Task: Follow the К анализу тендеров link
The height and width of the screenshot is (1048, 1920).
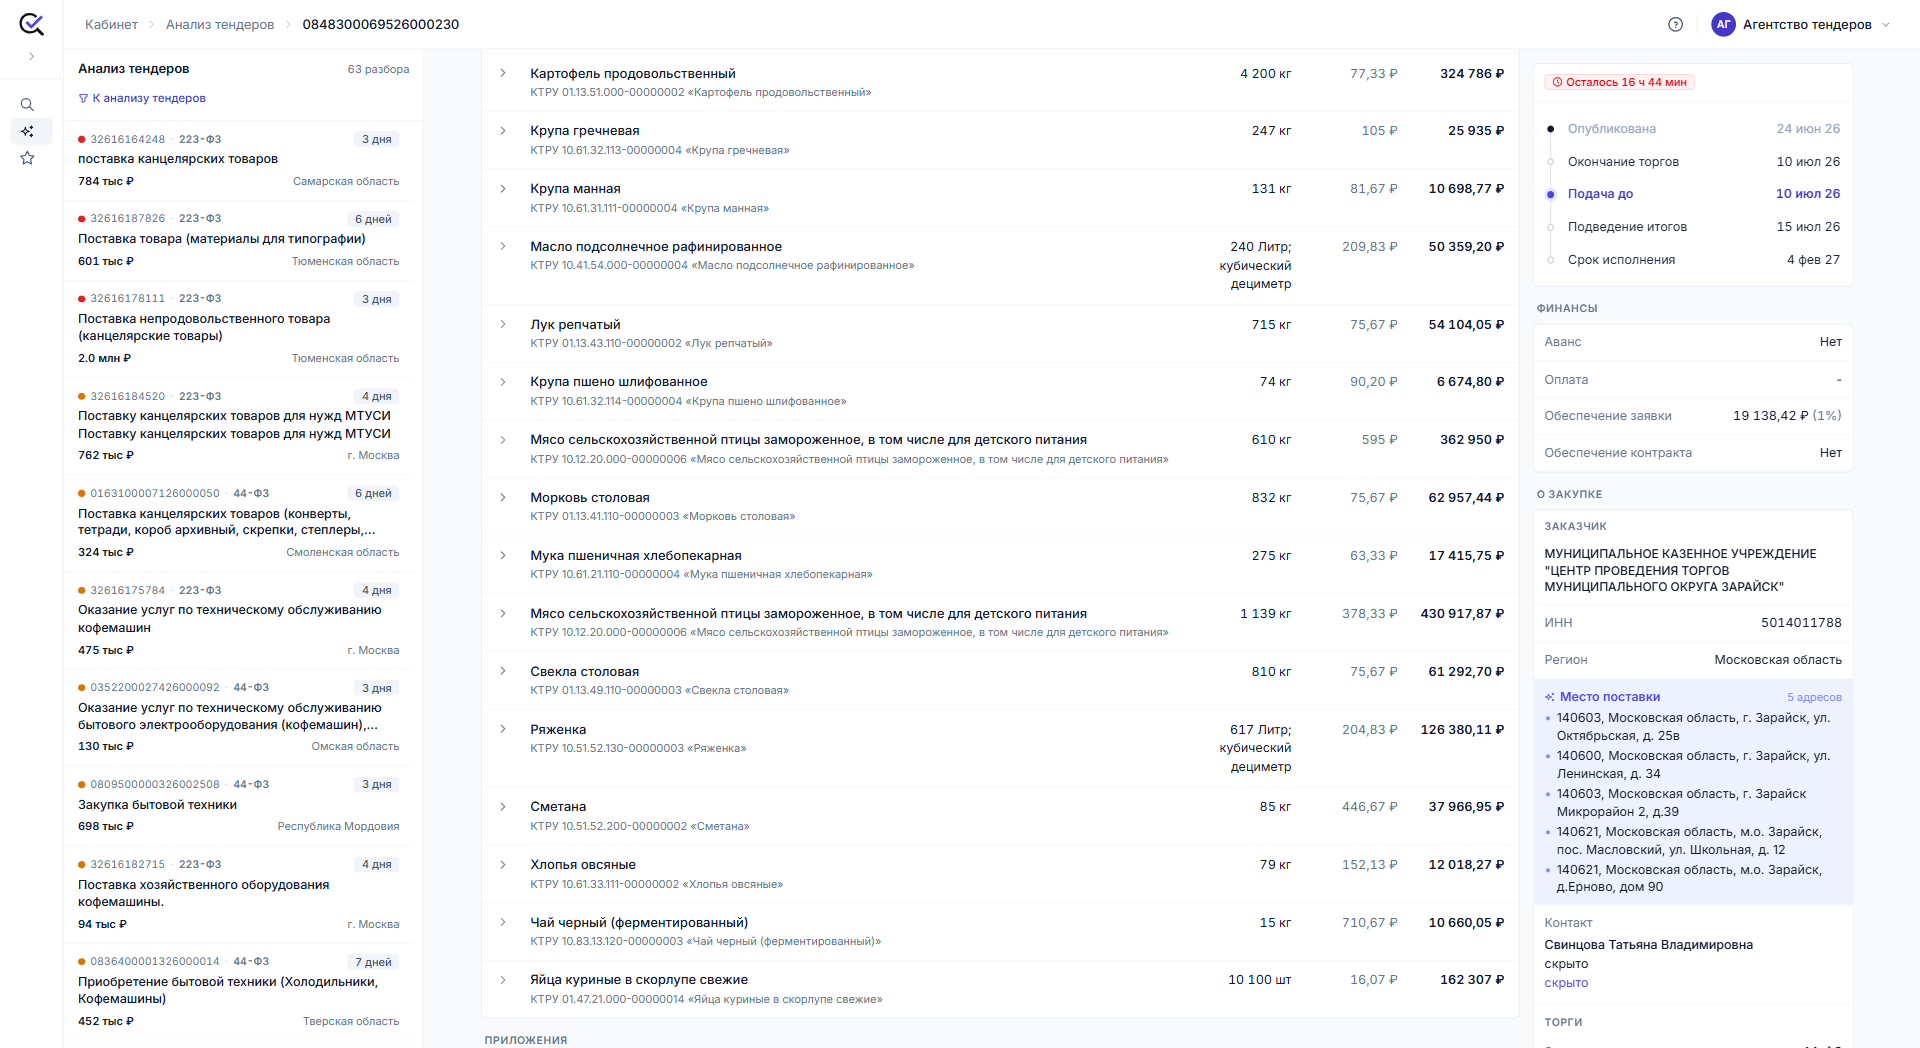Action: [149, 98]
